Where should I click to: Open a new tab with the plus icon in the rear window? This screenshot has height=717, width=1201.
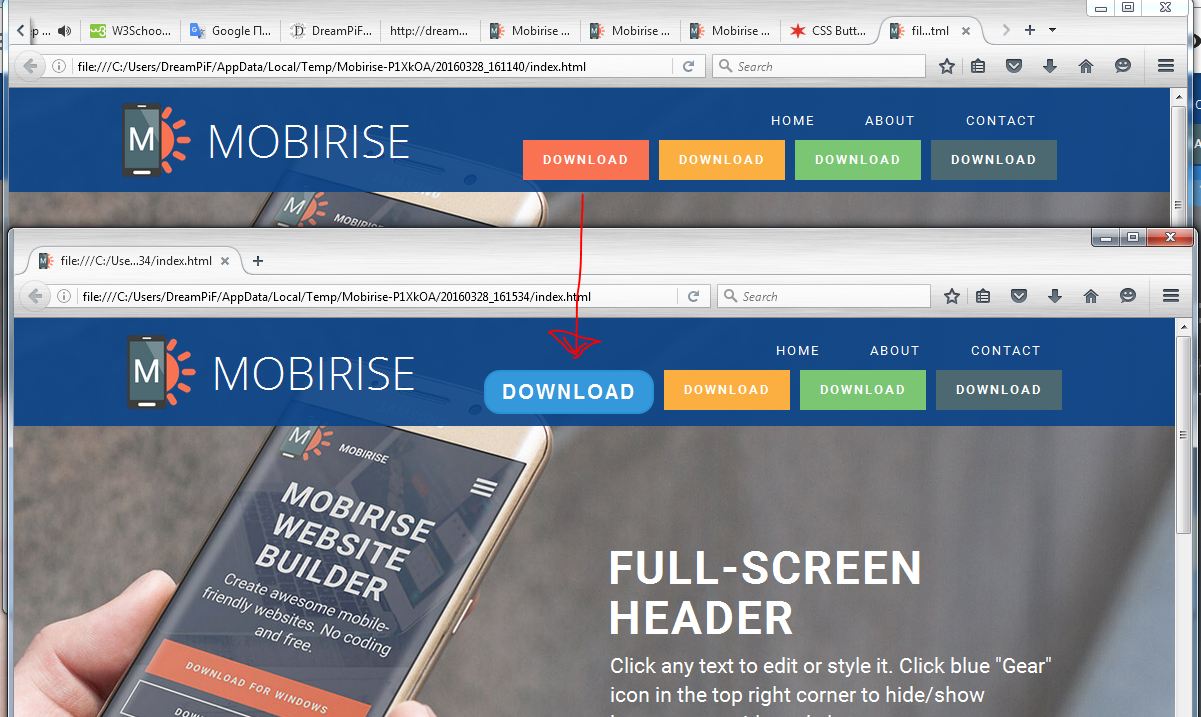coord(1030,30)
